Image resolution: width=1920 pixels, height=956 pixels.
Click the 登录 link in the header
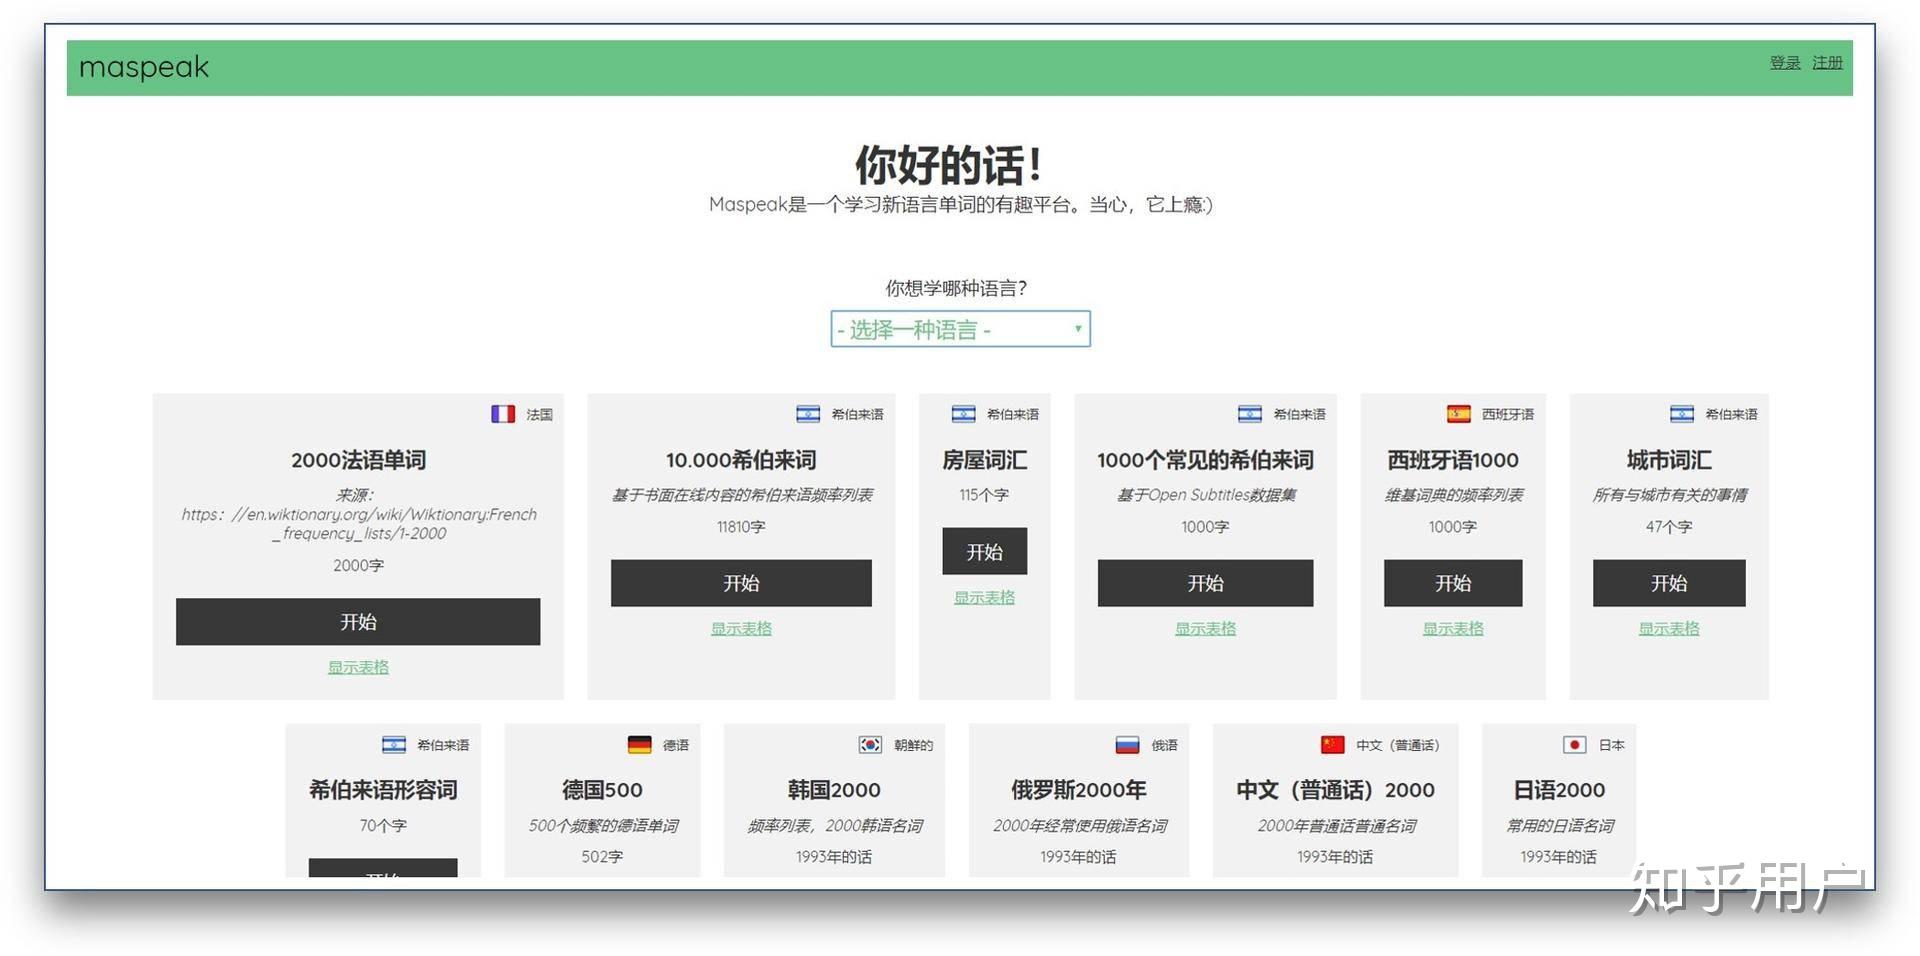[x=1784, y=62]
